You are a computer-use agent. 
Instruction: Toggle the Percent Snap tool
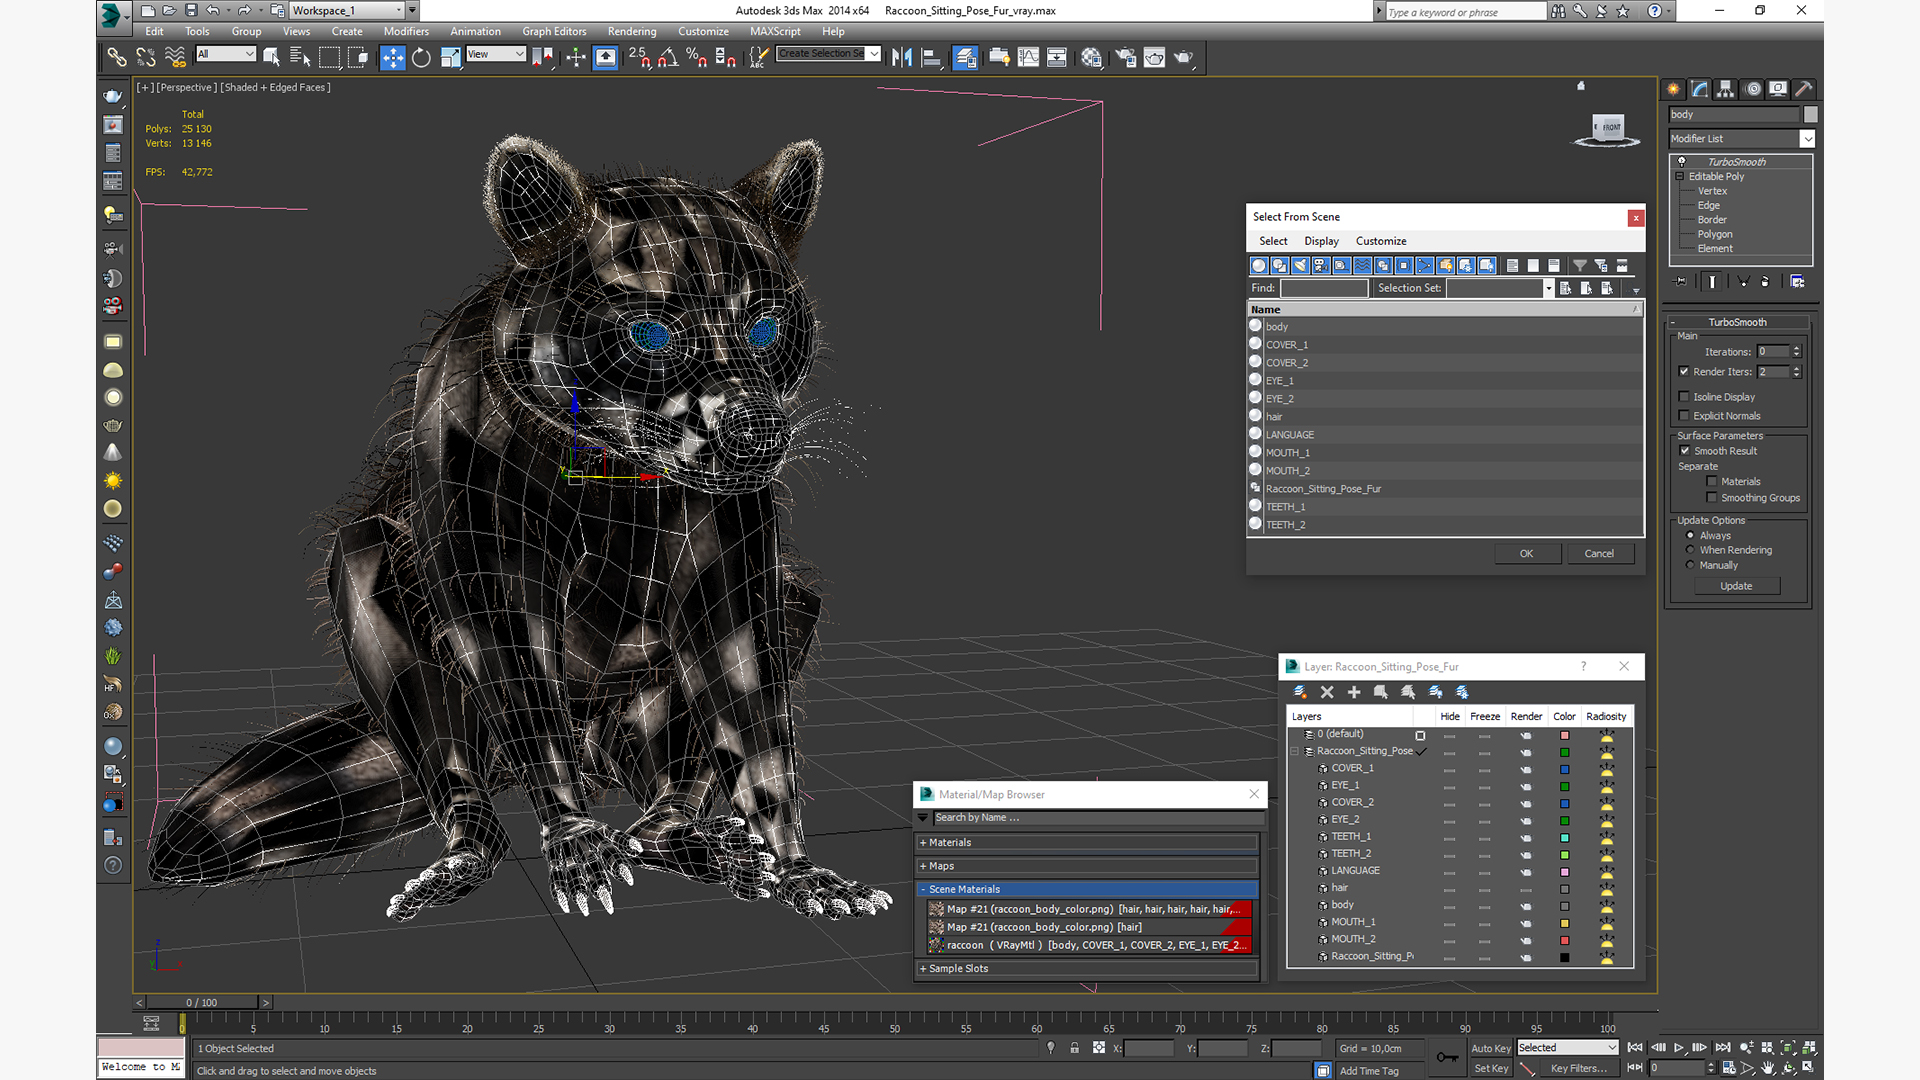coord(697,57)
